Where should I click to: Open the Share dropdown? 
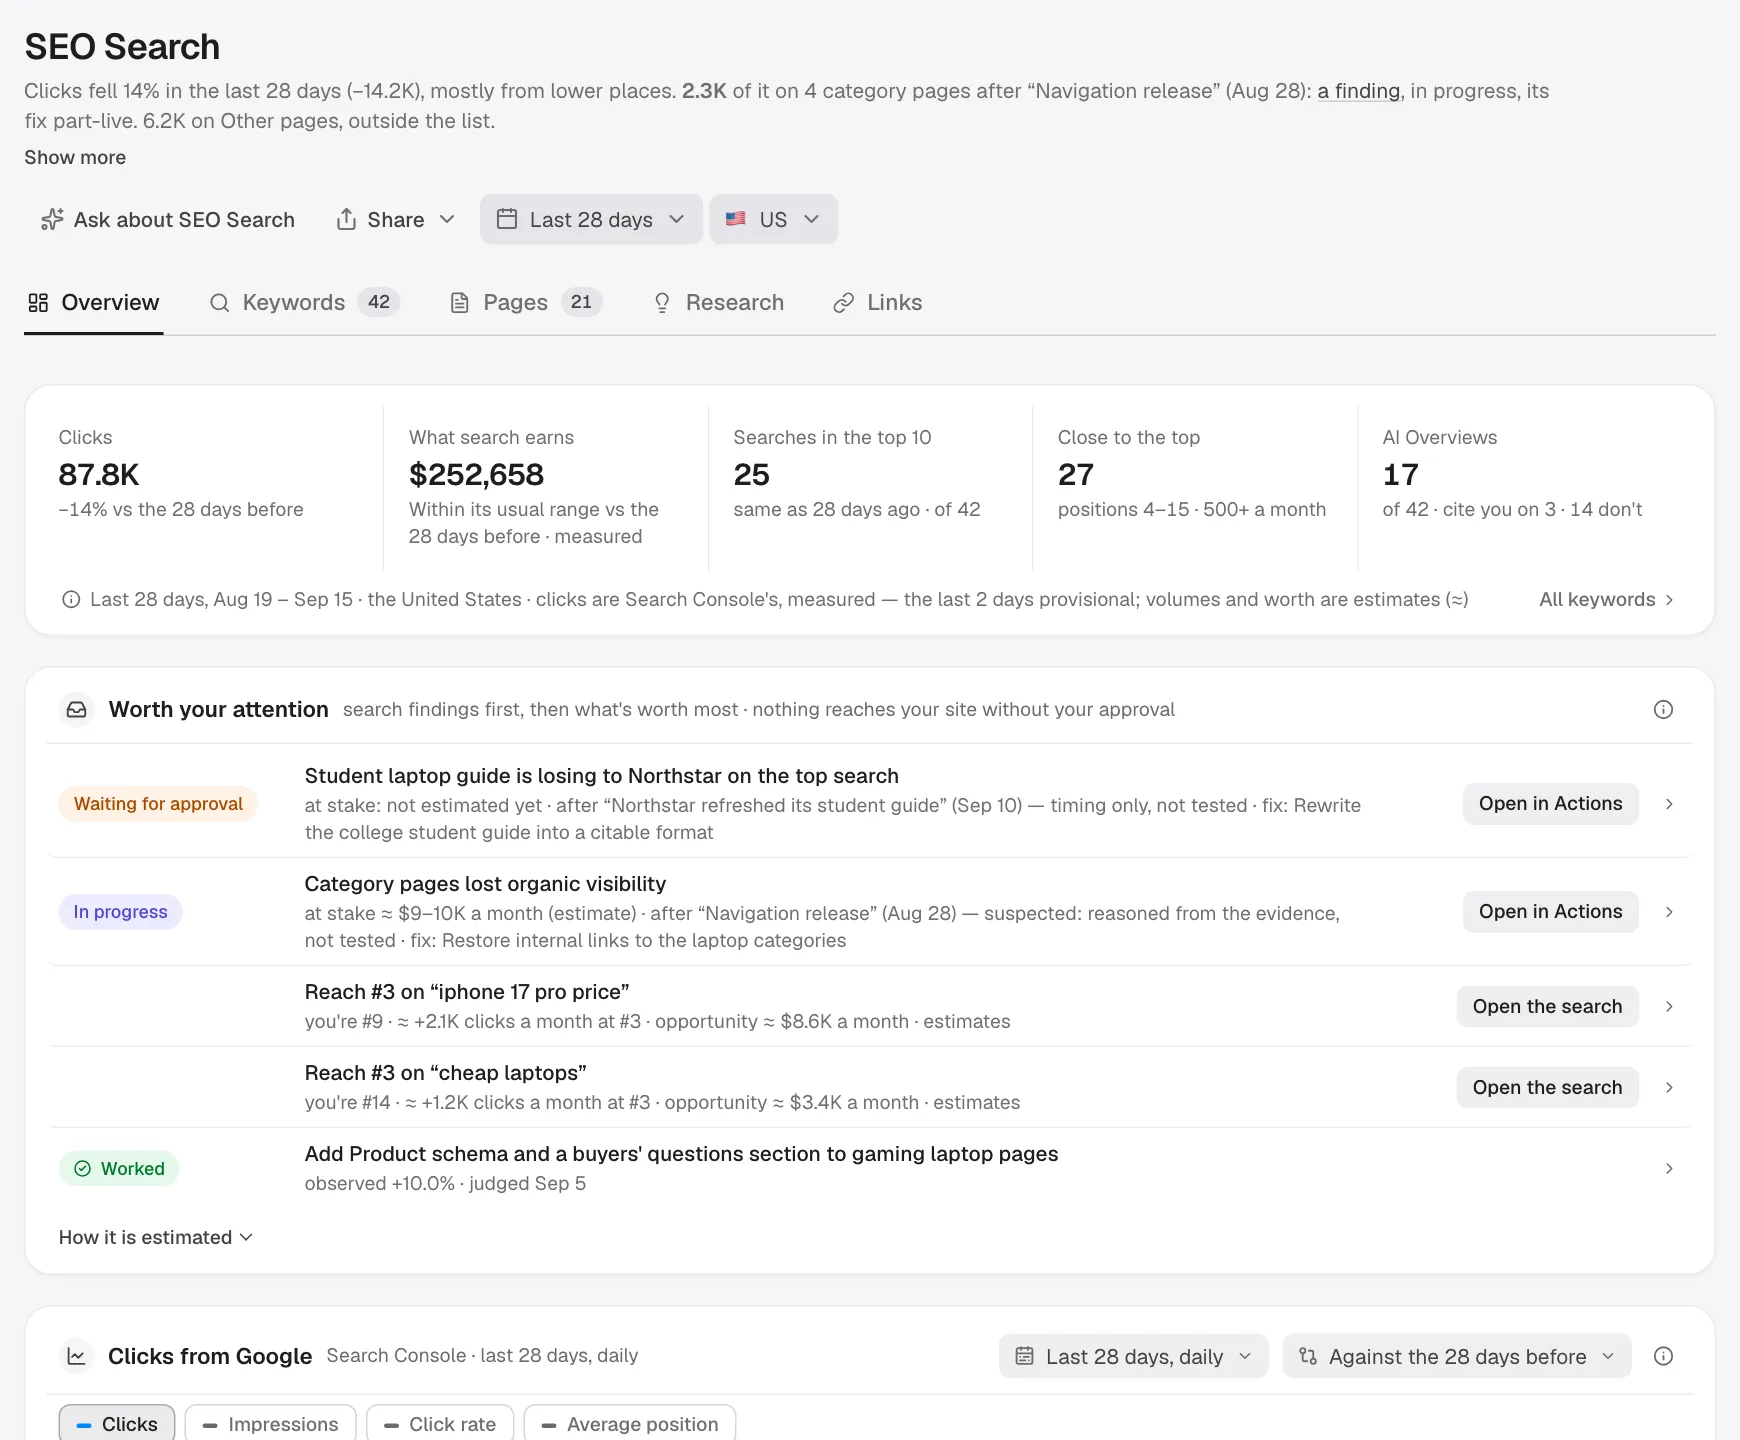(x=395, y=219)
